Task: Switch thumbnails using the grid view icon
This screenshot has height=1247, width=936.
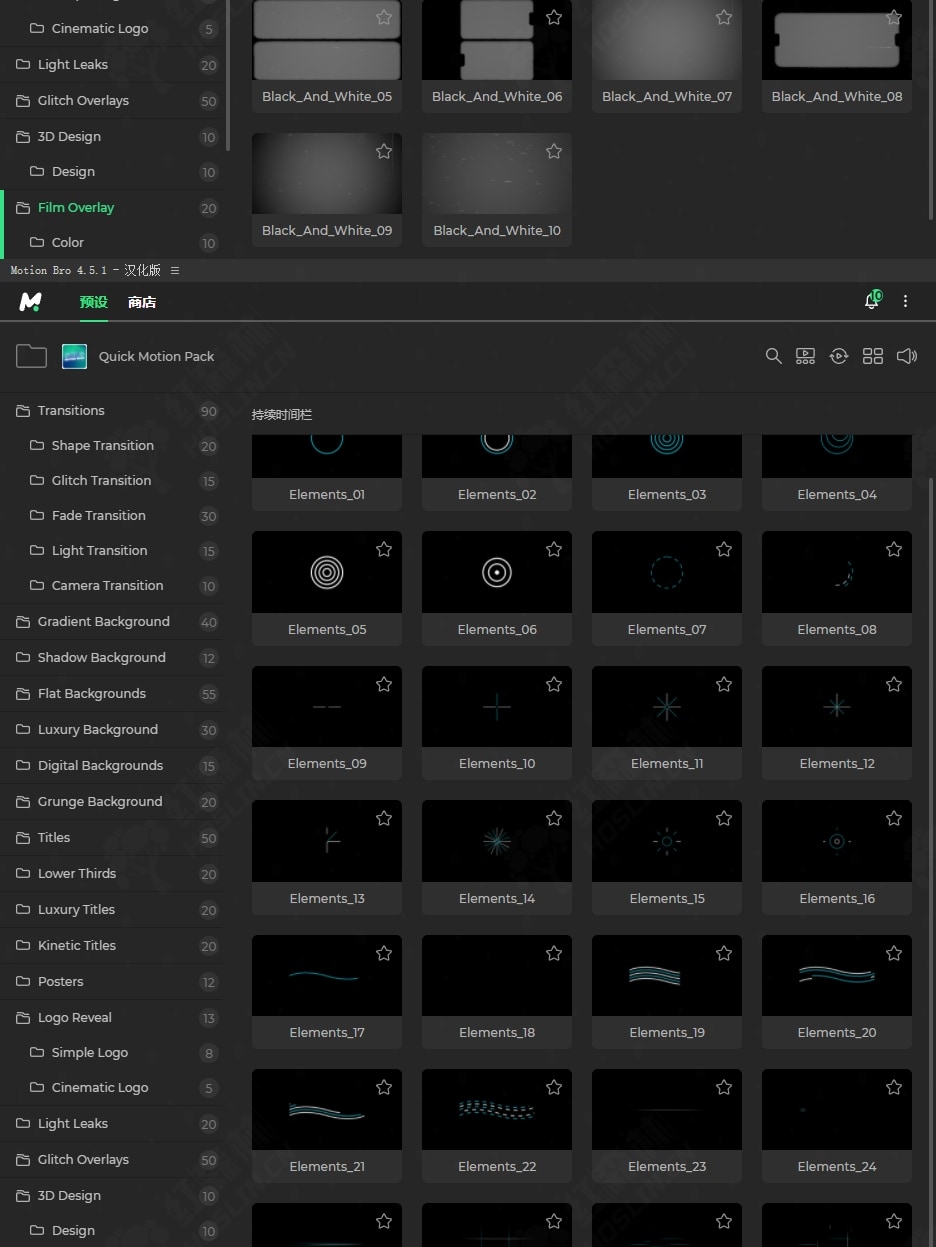Action: [873, 356]
